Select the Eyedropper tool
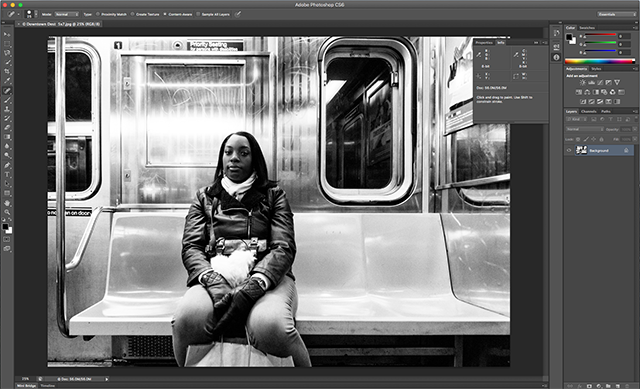 (x=7, y=81)
